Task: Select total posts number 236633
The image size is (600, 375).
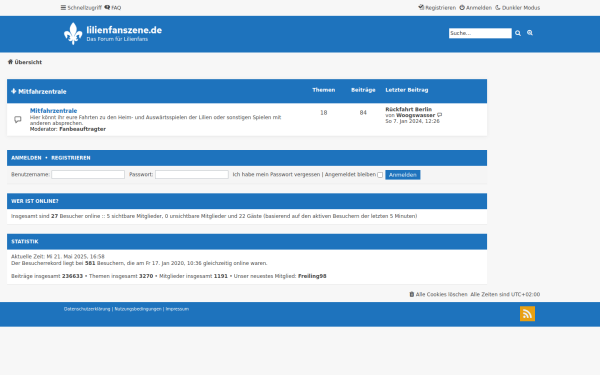Action: pos(72,276)
